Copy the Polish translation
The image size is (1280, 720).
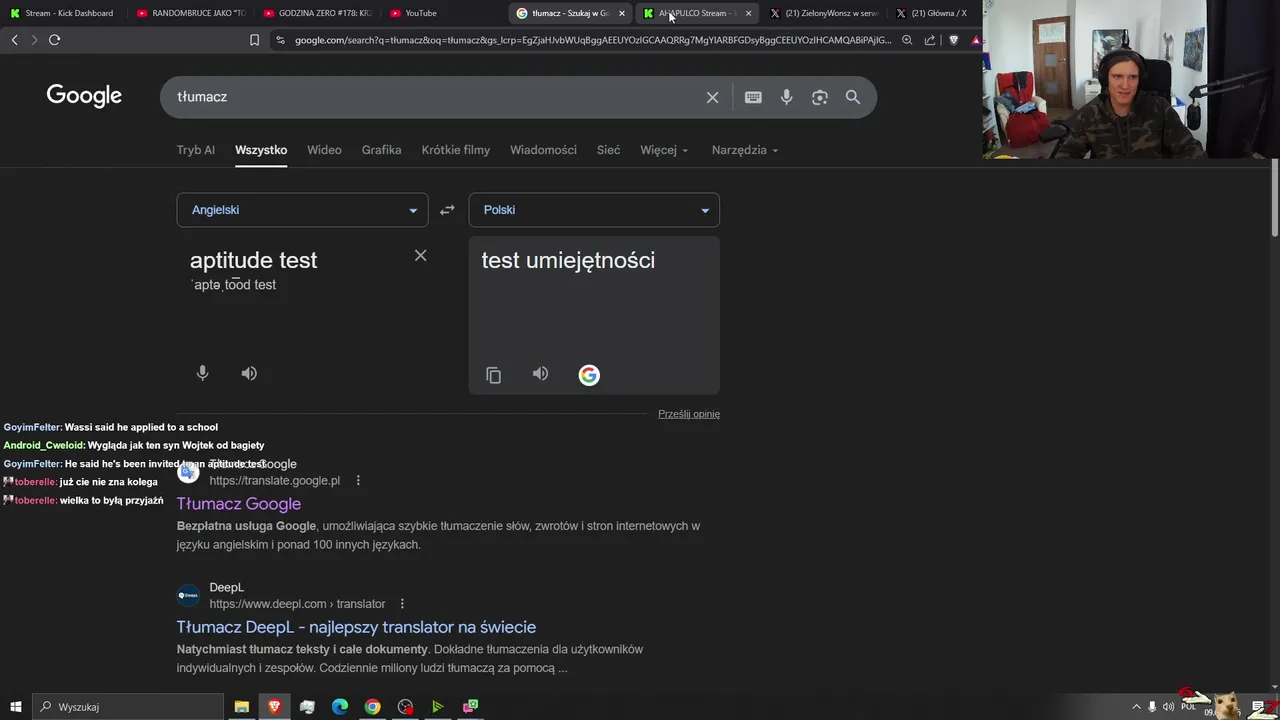point(493,375)
